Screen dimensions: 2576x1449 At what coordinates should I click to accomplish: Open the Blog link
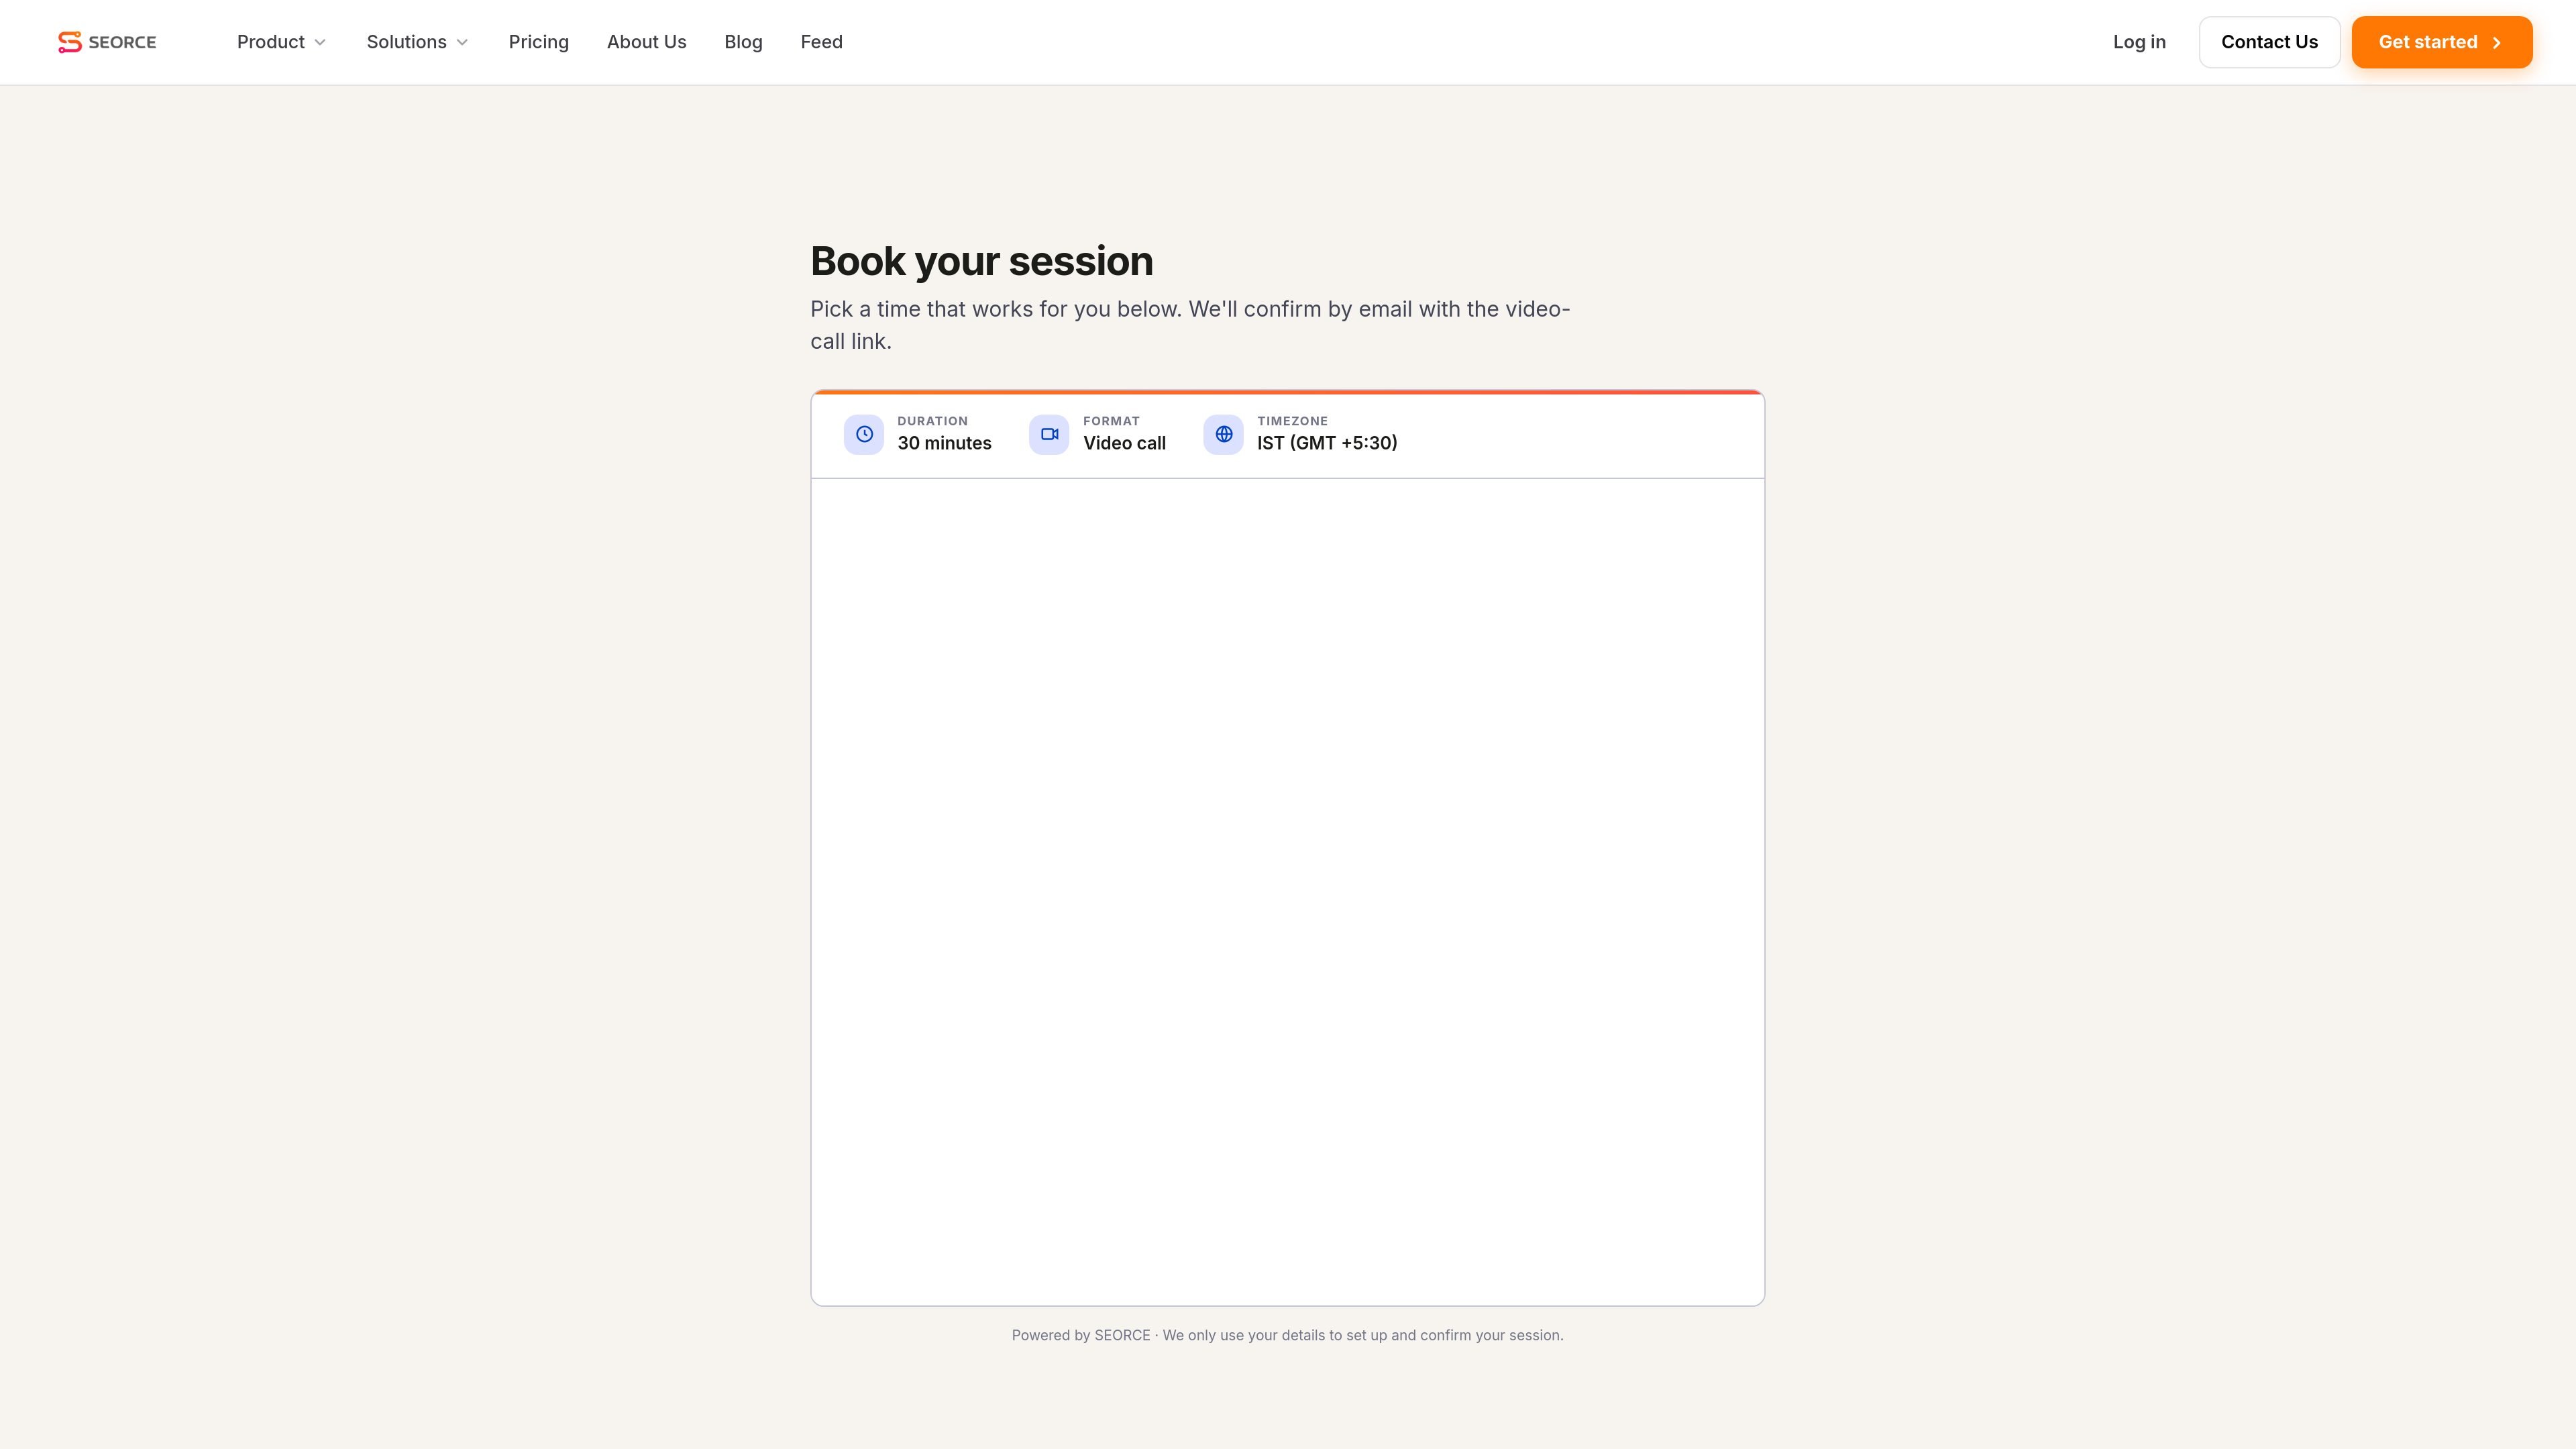click(743, 42)
